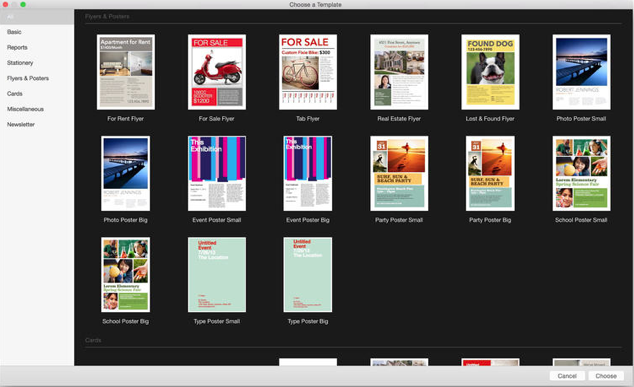Select the Newsletter category
Image resolution: width=634 pixels, height=387 pixels.
click(x=21, y=124)
